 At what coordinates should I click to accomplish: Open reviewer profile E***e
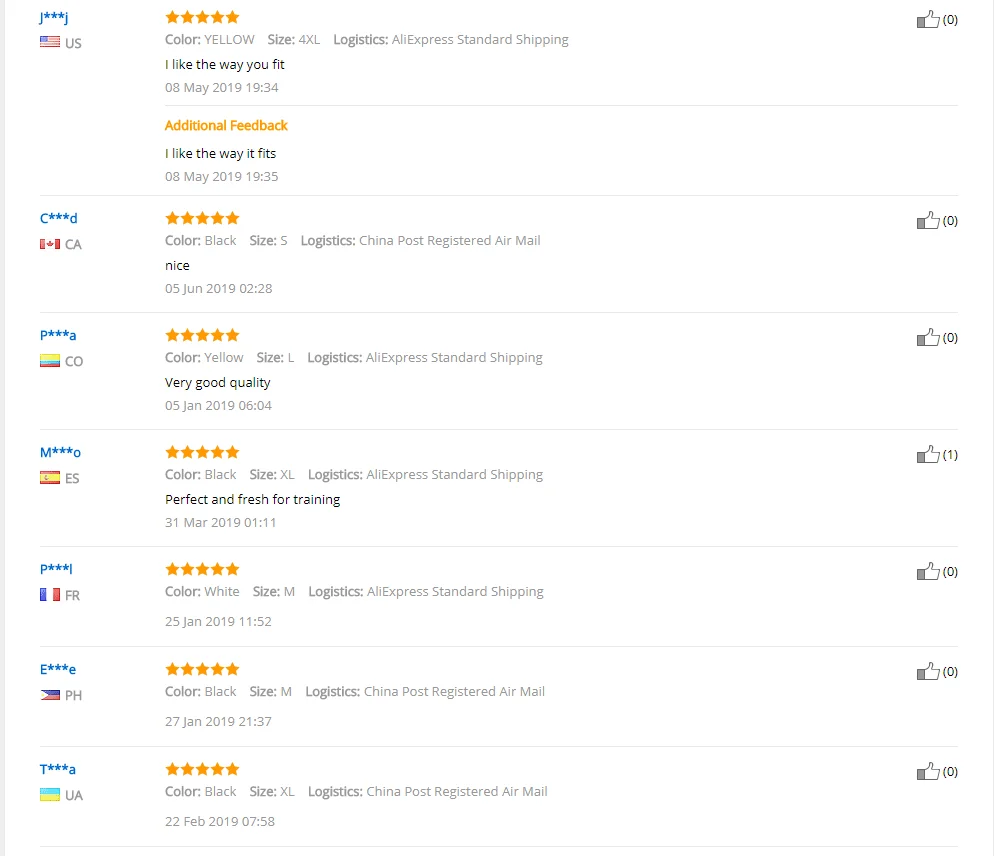pos(58,669)
